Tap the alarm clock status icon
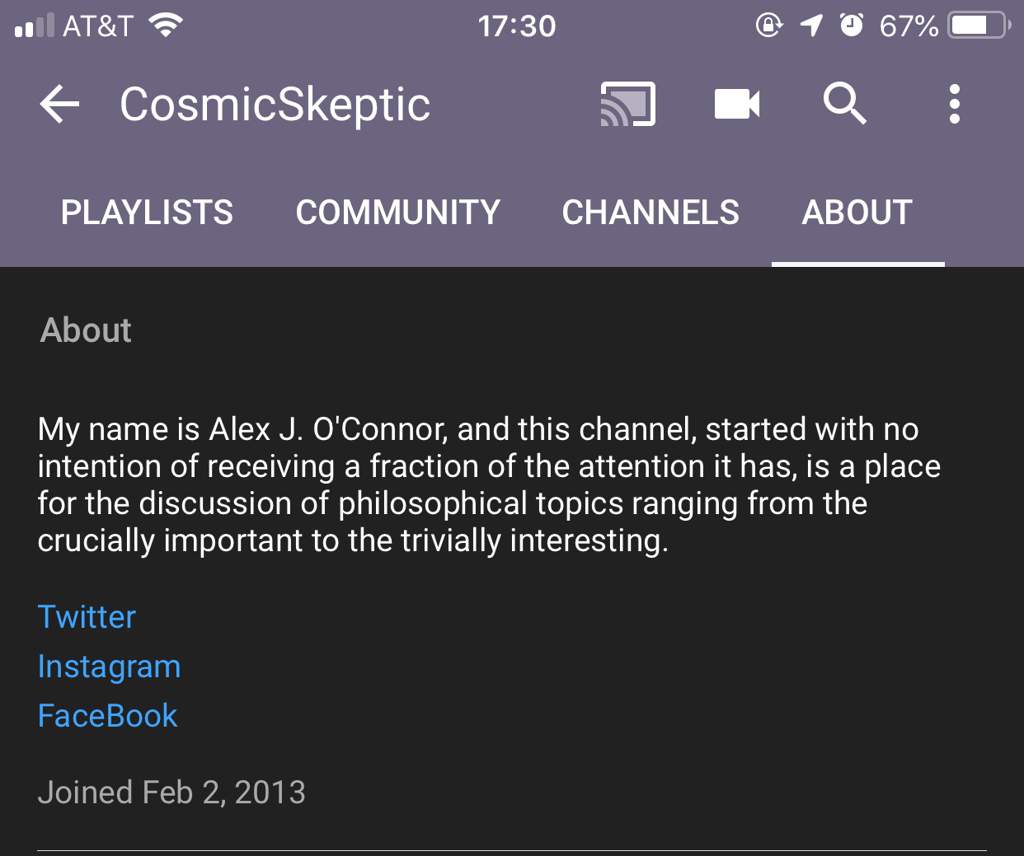 [x=851, y=25]
